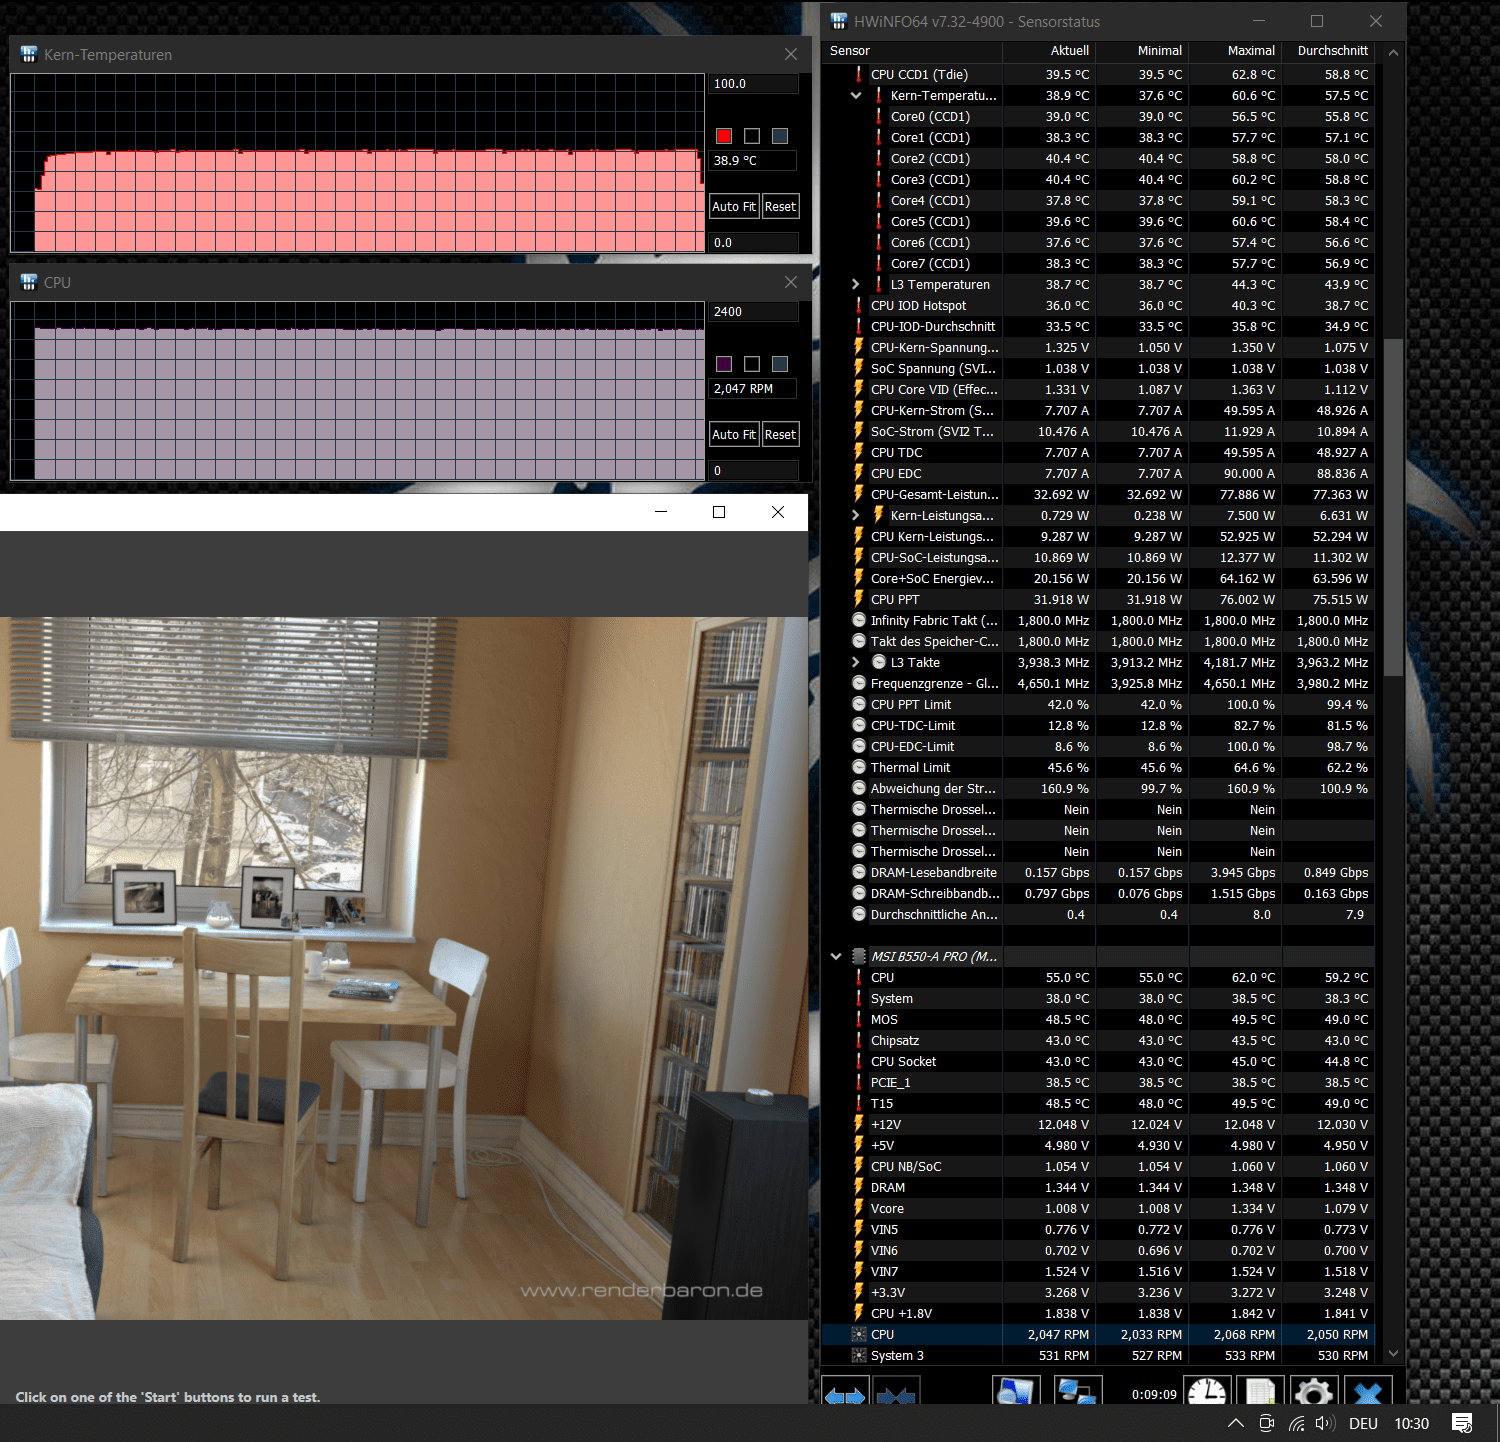The width and height of the screenshot is (1500, 1442).
Task: Click the clock icon beside Thermal Limit
Action: point(859,767)
